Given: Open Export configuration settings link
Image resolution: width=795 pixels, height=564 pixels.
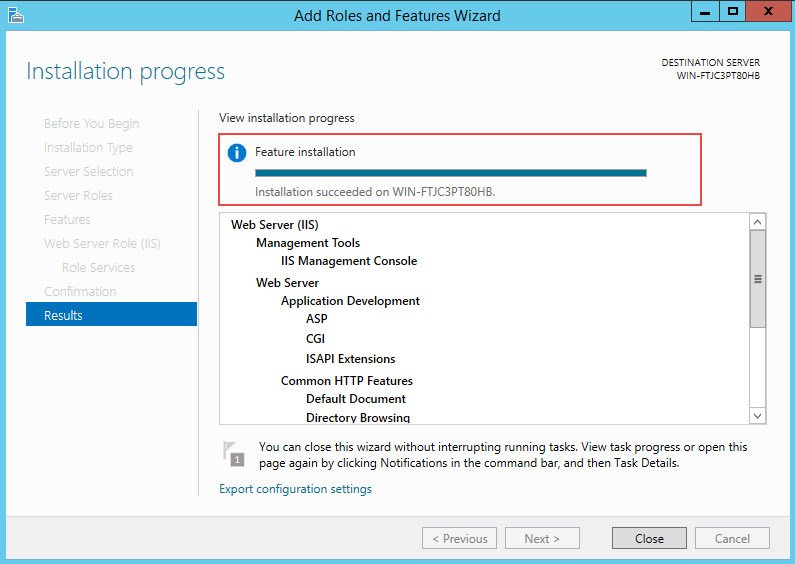Looking at the screenshot, I should [x=295, y=489].
